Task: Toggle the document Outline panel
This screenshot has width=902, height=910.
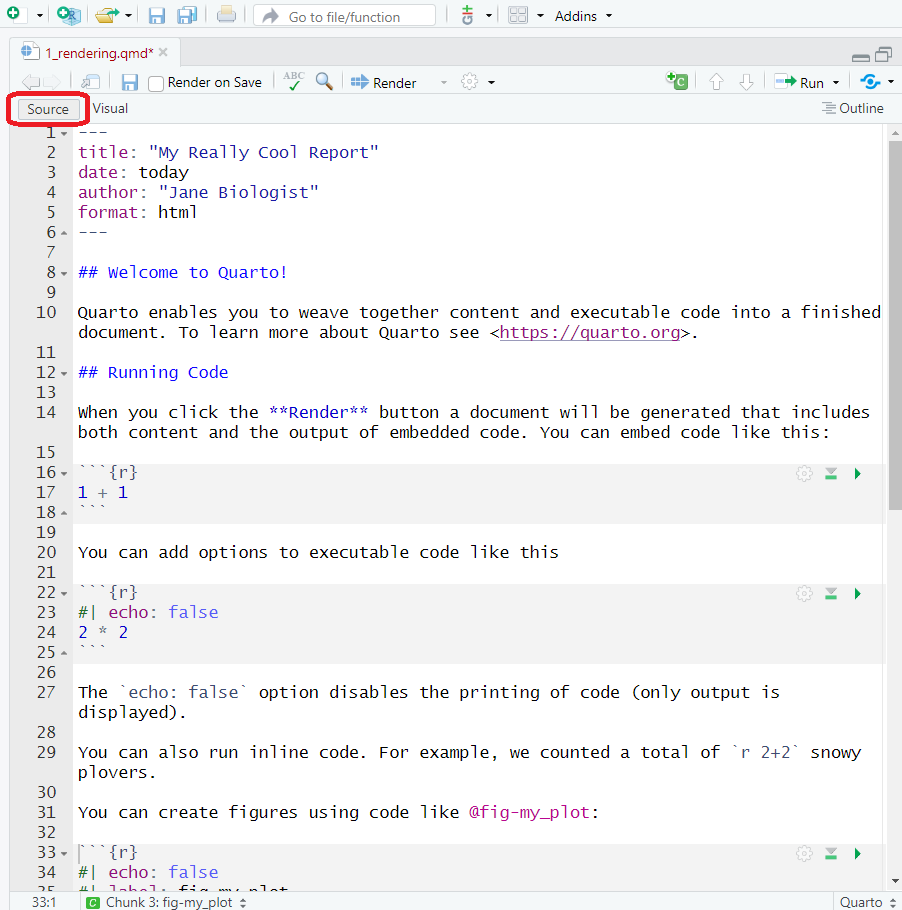Action: point(851,108)
